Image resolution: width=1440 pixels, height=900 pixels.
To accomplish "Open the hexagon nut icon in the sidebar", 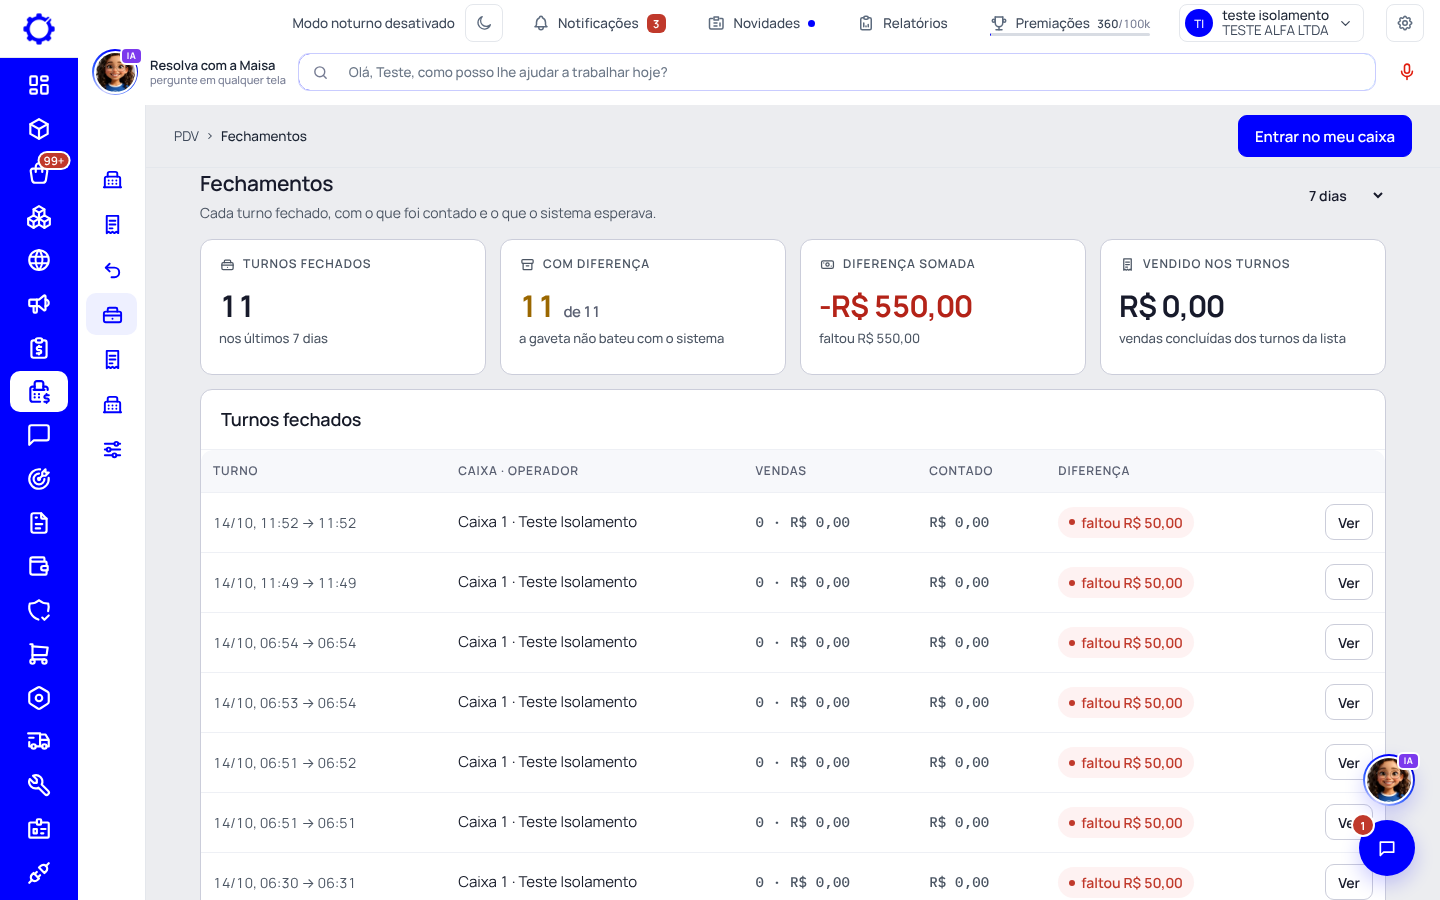I will pyautogui.click(x=39, y=698).
